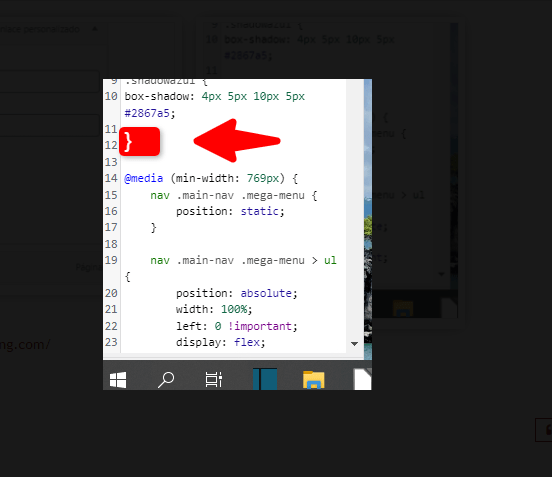
Task: Open the Windows Start menu
Action: coord(118,380)
